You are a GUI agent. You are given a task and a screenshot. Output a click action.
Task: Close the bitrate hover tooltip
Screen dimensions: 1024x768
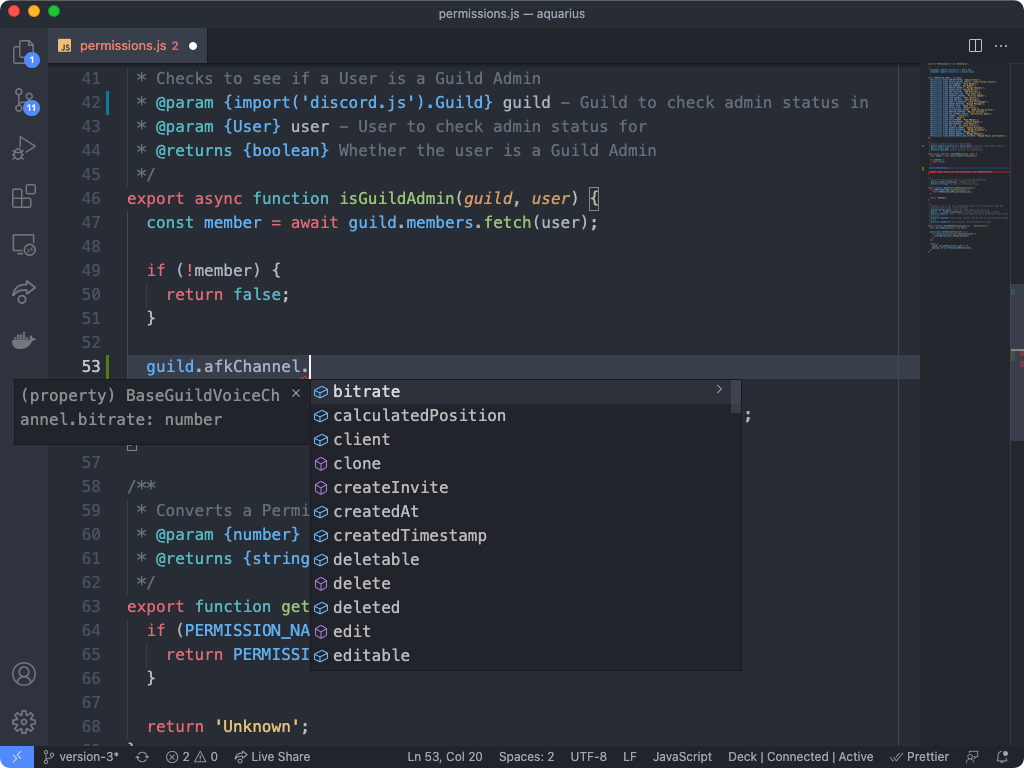point(296,393)
